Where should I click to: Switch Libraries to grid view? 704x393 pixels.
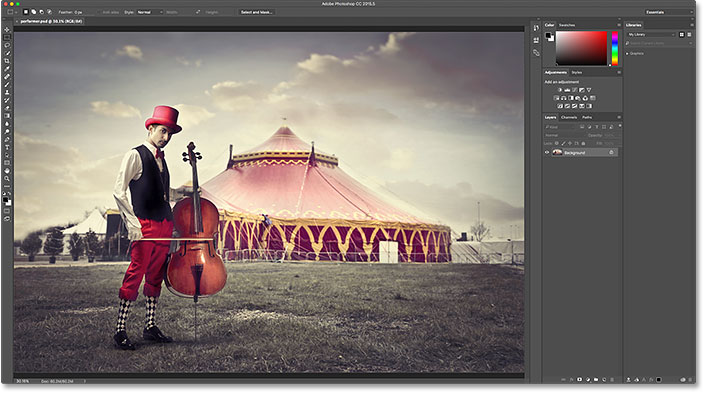(682, 35)
